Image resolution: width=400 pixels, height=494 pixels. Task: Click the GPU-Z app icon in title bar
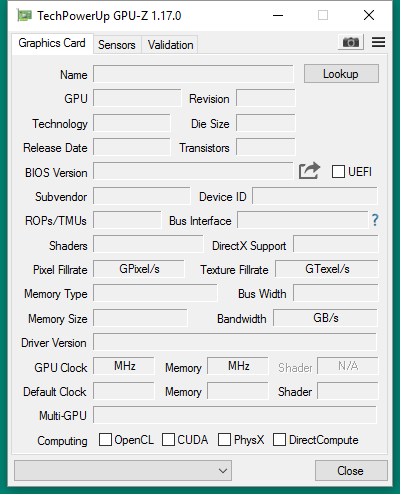24,15
